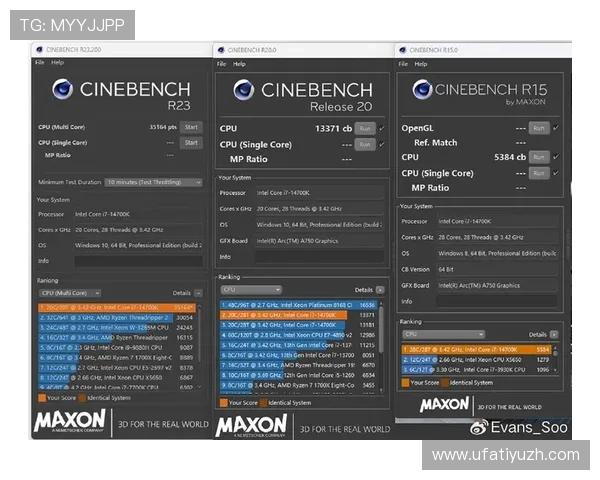Select the AMD Ryzen Threadripper 30054 row in R23
The height and width of the screenshot is (480, 600).
click(x=117, y=318)
